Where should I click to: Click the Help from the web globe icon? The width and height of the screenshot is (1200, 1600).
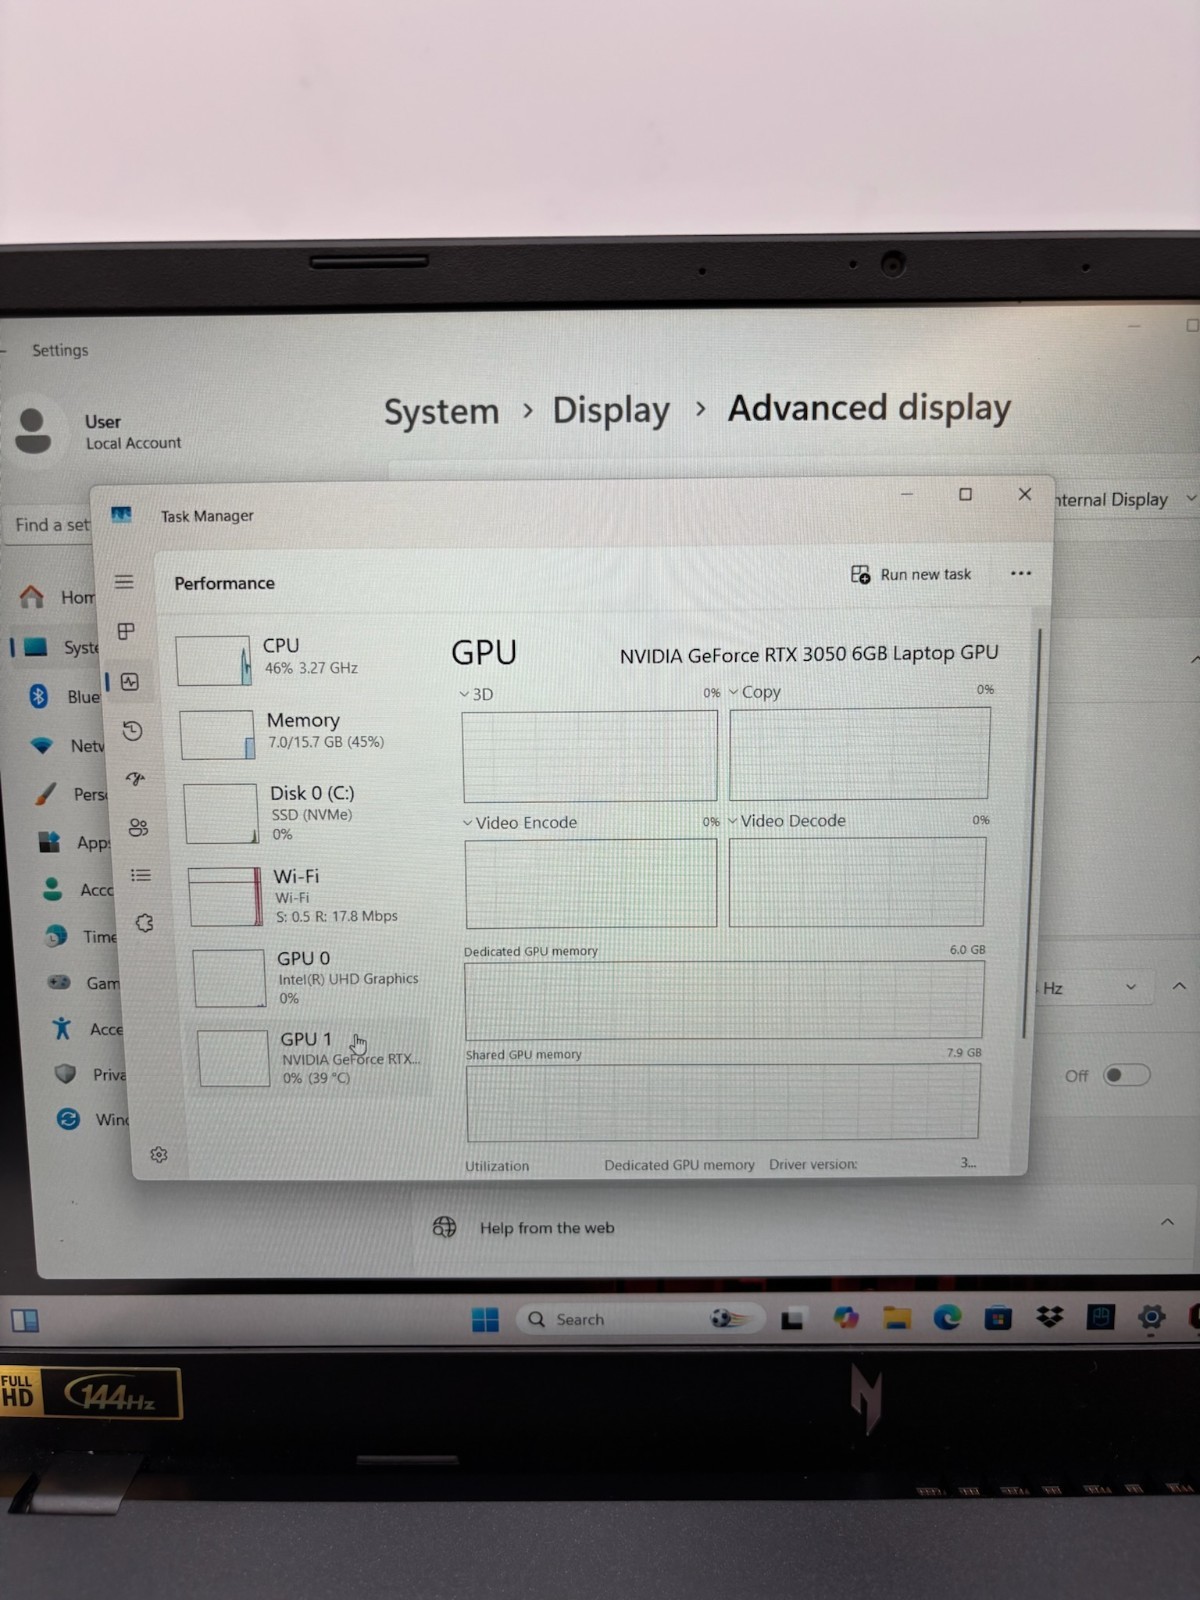tap(444, 1227)
